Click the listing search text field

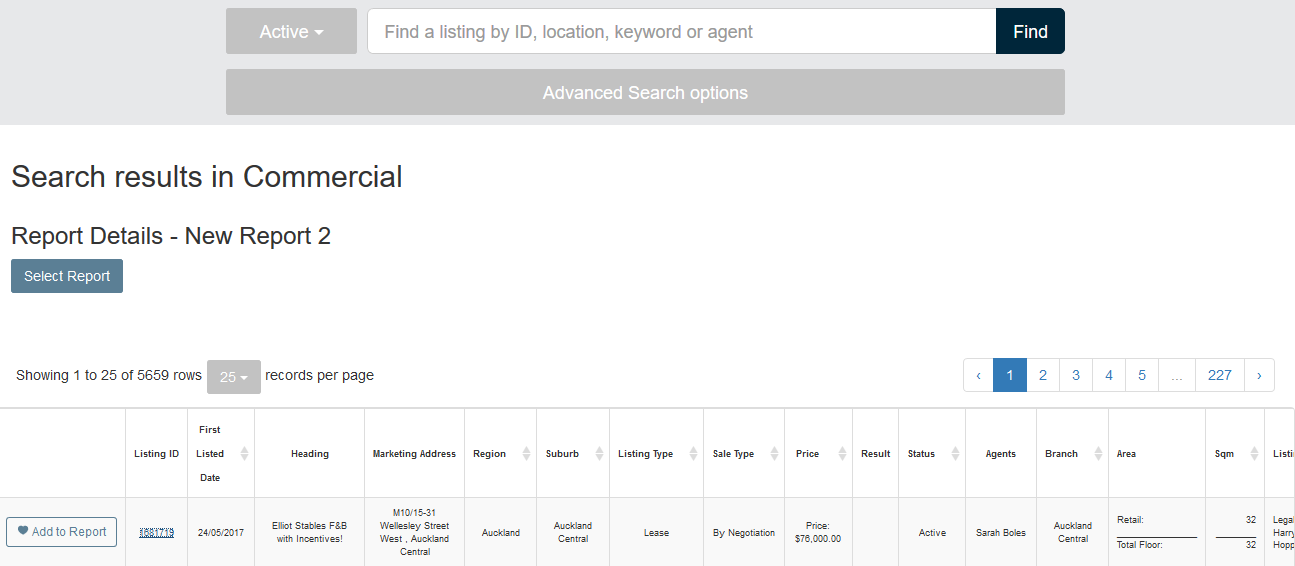coord(681,31)
